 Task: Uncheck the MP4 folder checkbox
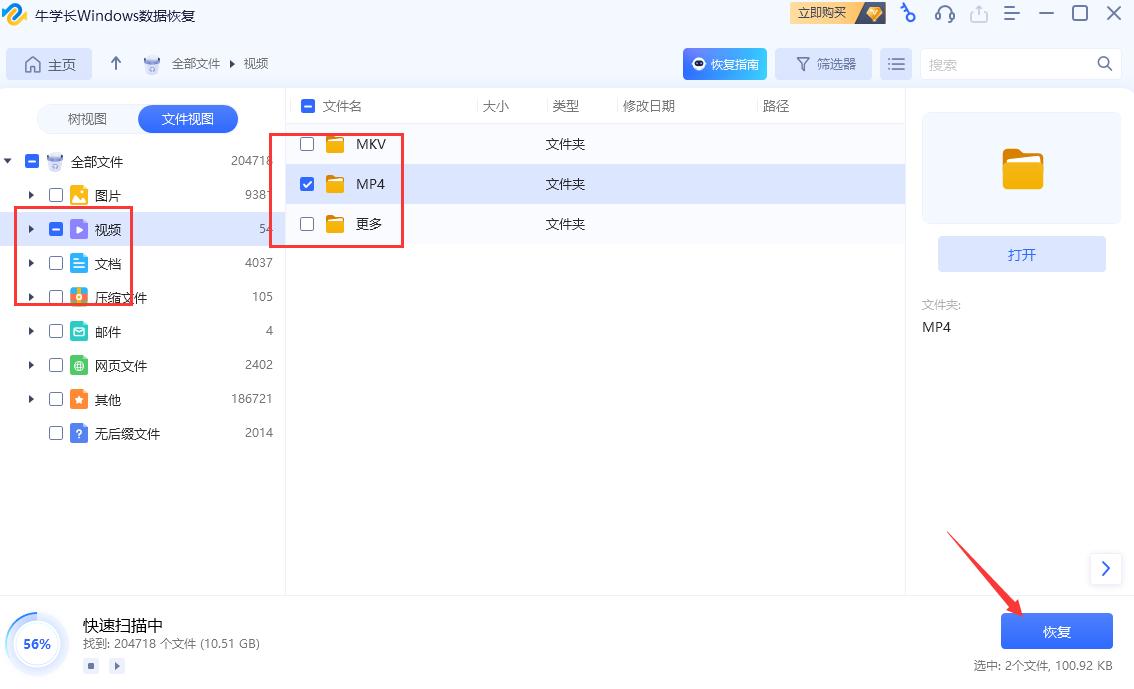coord(307,183)
